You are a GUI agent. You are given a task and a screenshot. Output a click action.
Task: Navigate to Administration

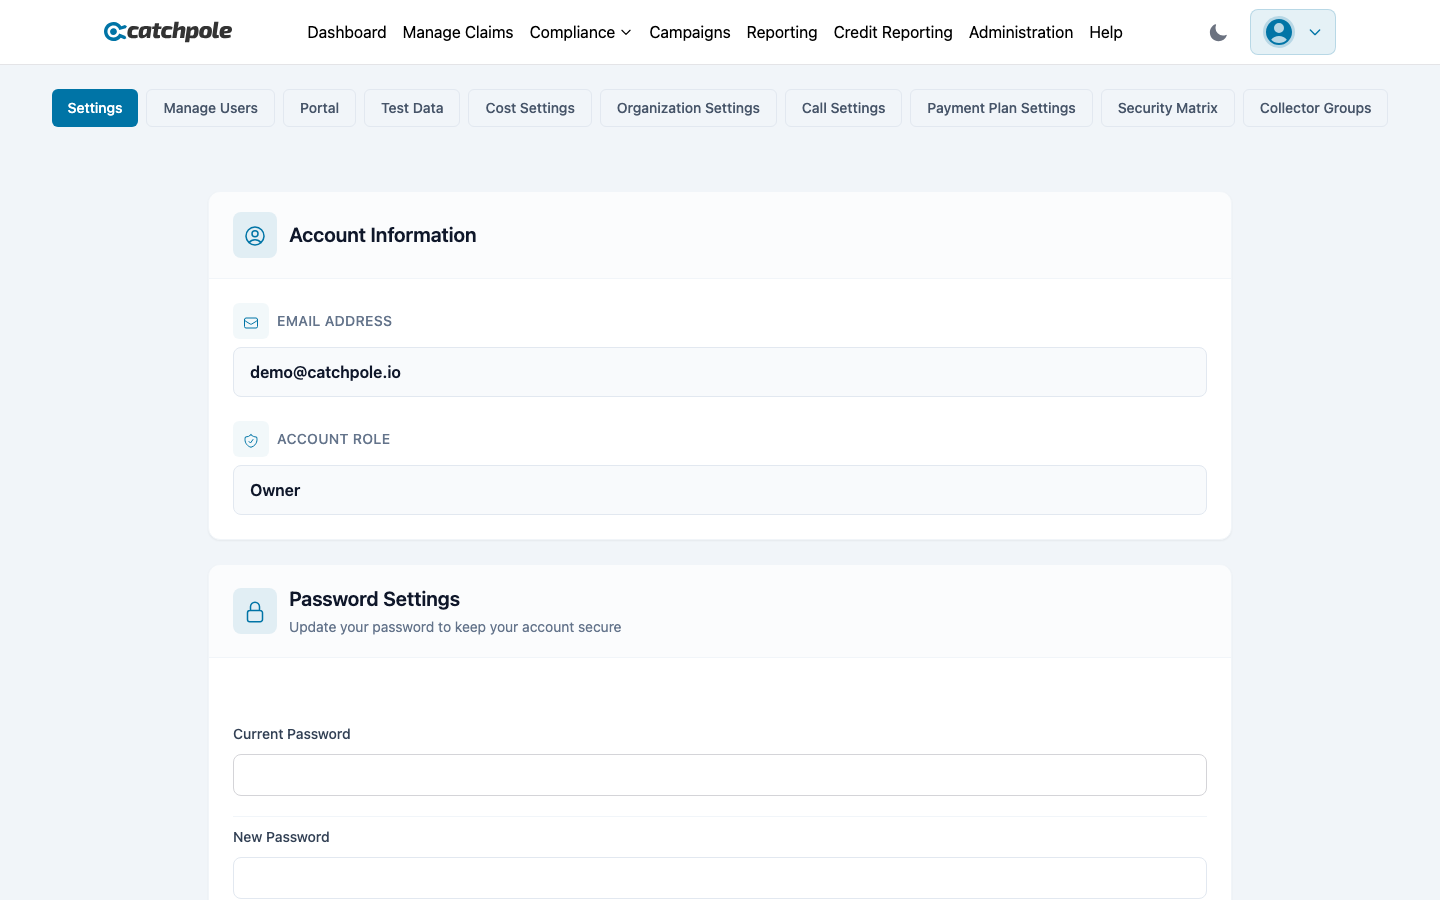tap(1021, 32)
